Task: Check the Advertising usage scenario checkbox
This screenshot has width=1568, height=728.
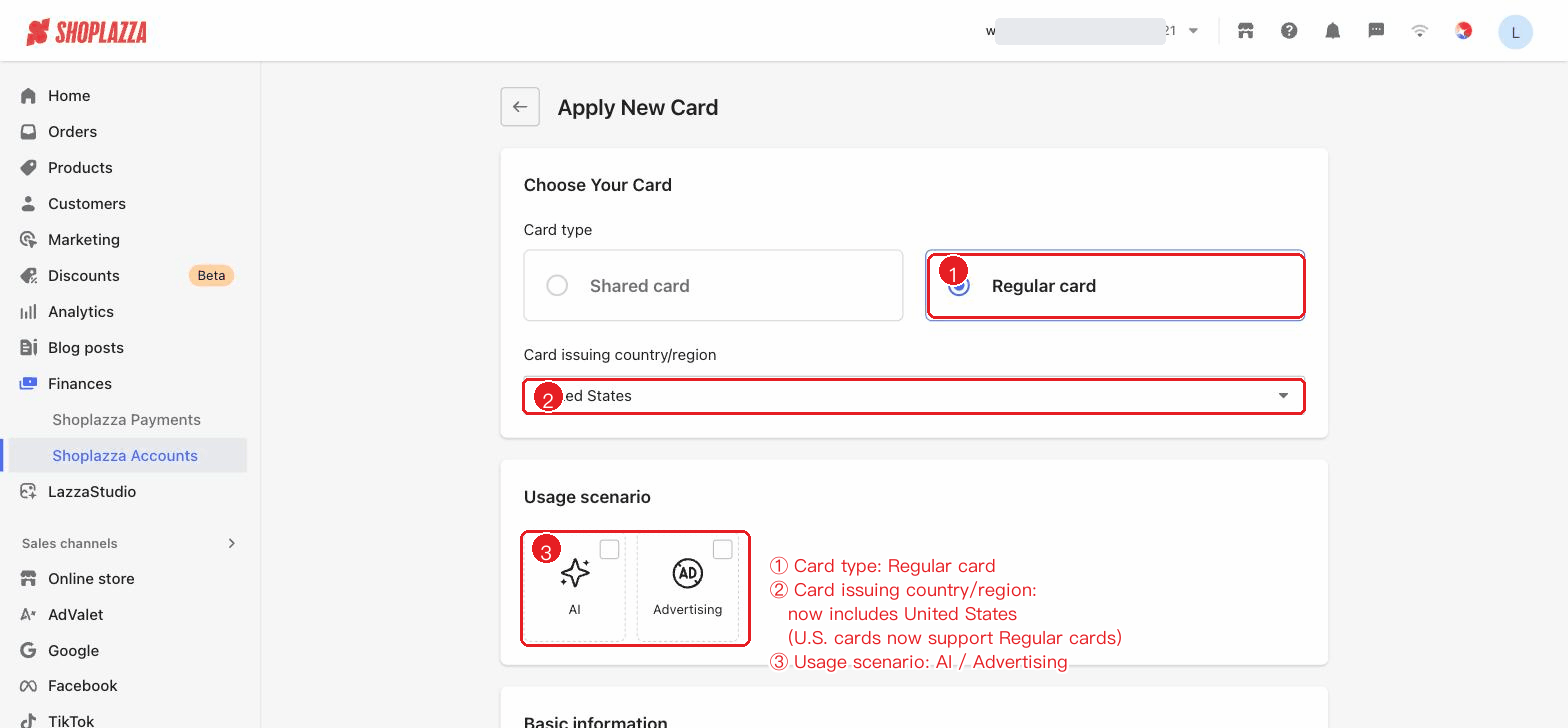Action: click(722, 549)
